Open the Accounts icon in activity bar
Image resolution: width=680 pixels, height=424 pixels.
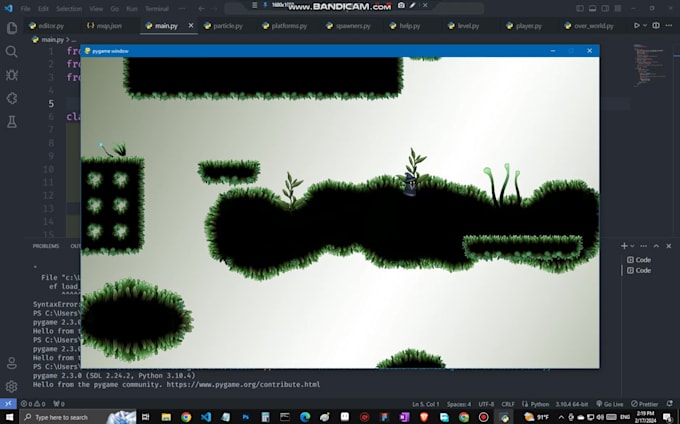[12, 363]
